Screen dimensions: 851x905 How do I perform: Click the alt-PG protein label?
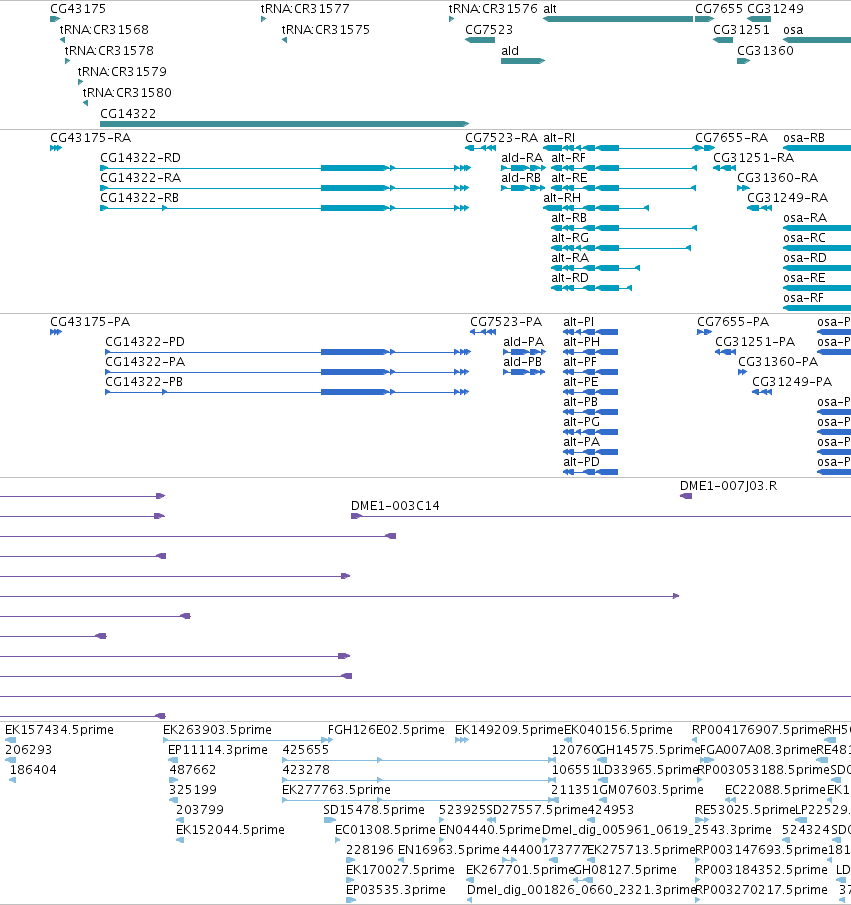[581, 422]
